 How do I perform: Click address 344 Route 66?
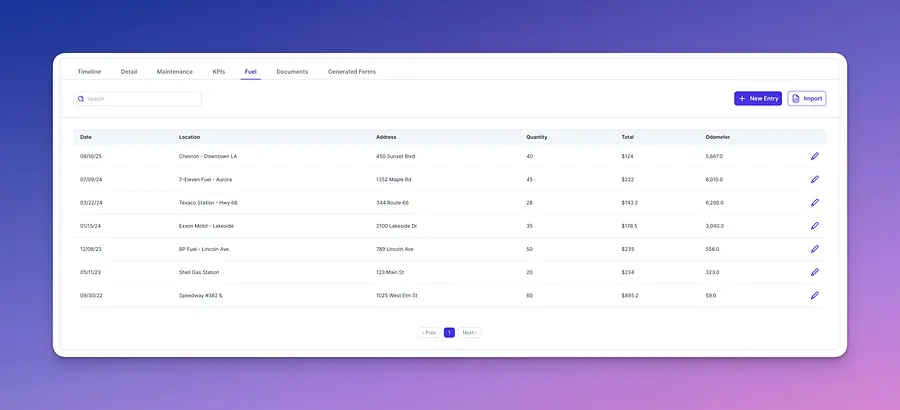click(392, 203)
